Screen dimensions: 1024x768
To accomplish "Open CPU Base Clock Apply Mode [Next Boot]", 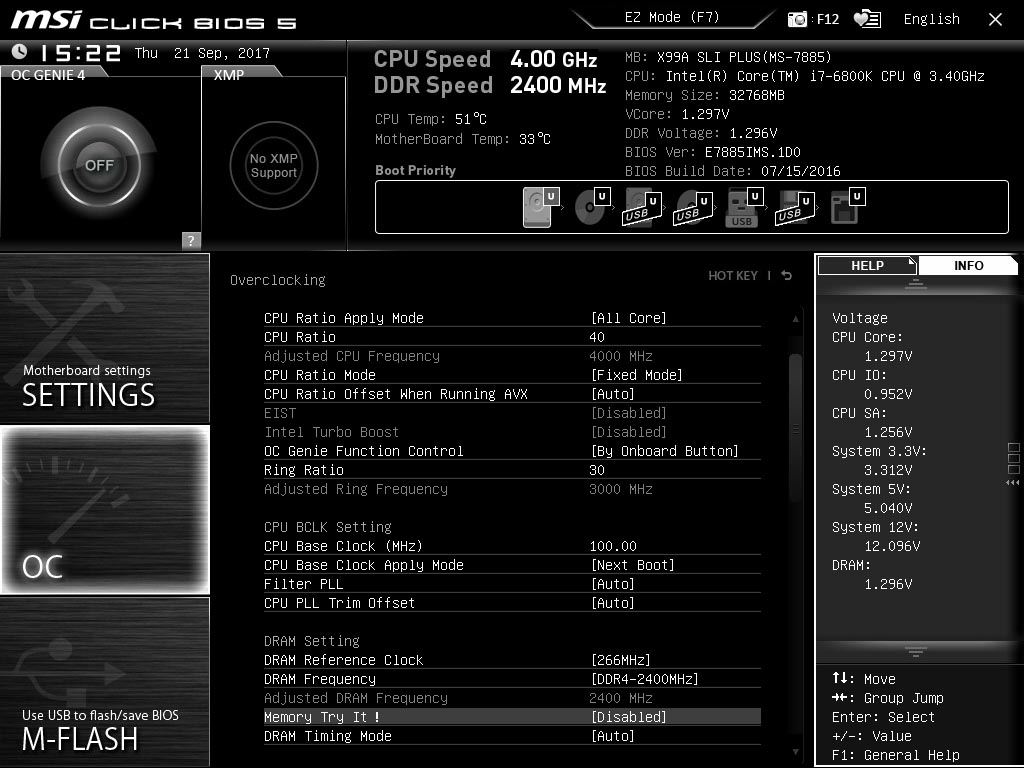I will (512, 565).
